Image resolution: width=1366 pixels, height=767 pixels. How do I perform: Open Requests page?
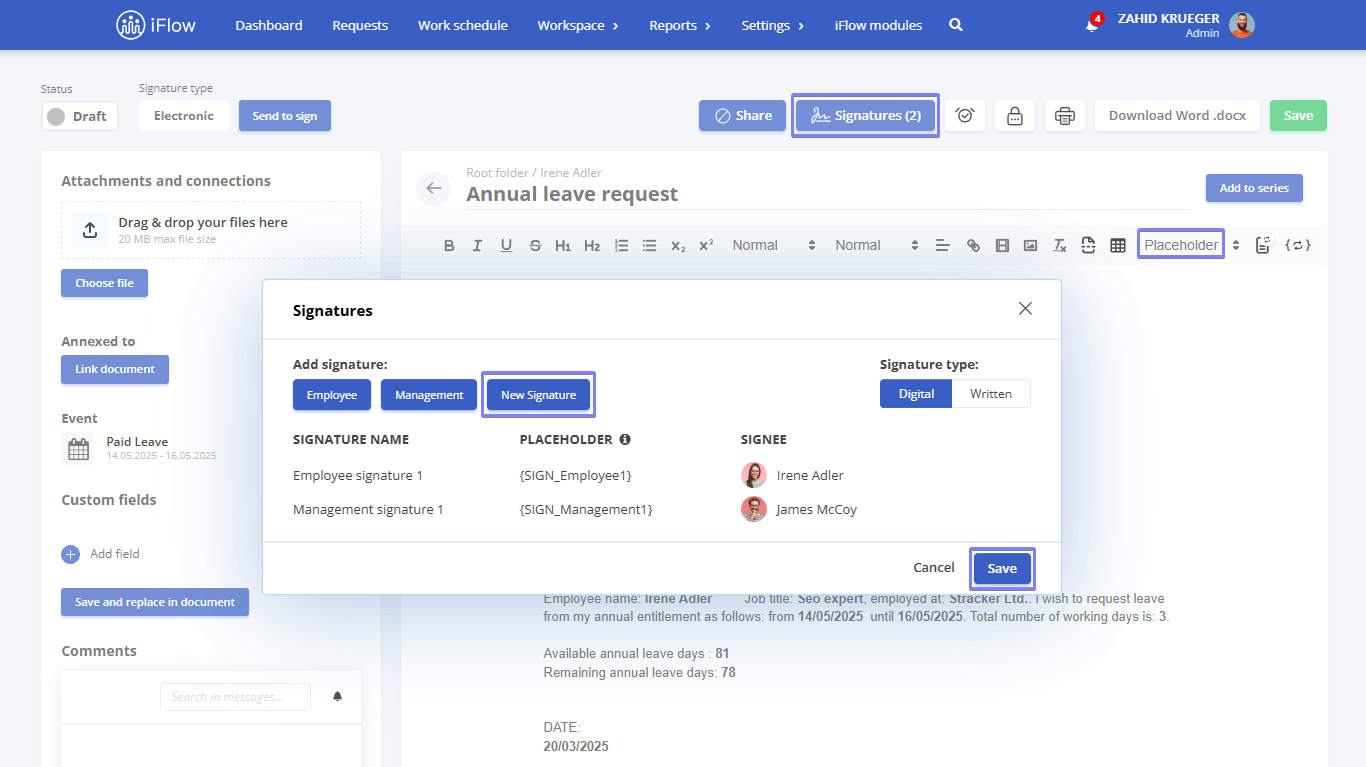tap(360, 25)
